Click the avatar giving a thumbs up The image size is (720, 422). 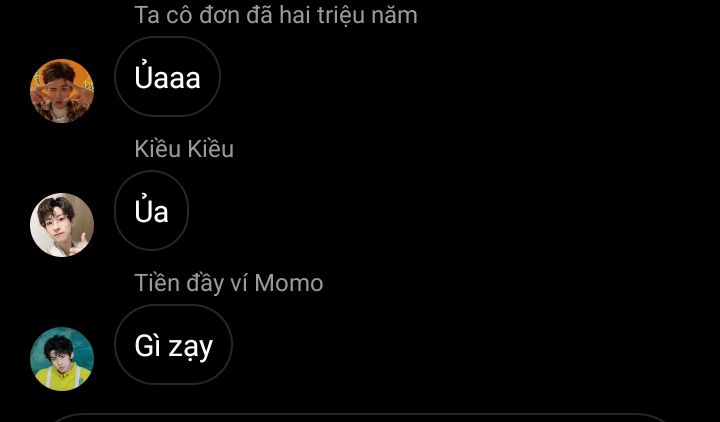point(62,225)
